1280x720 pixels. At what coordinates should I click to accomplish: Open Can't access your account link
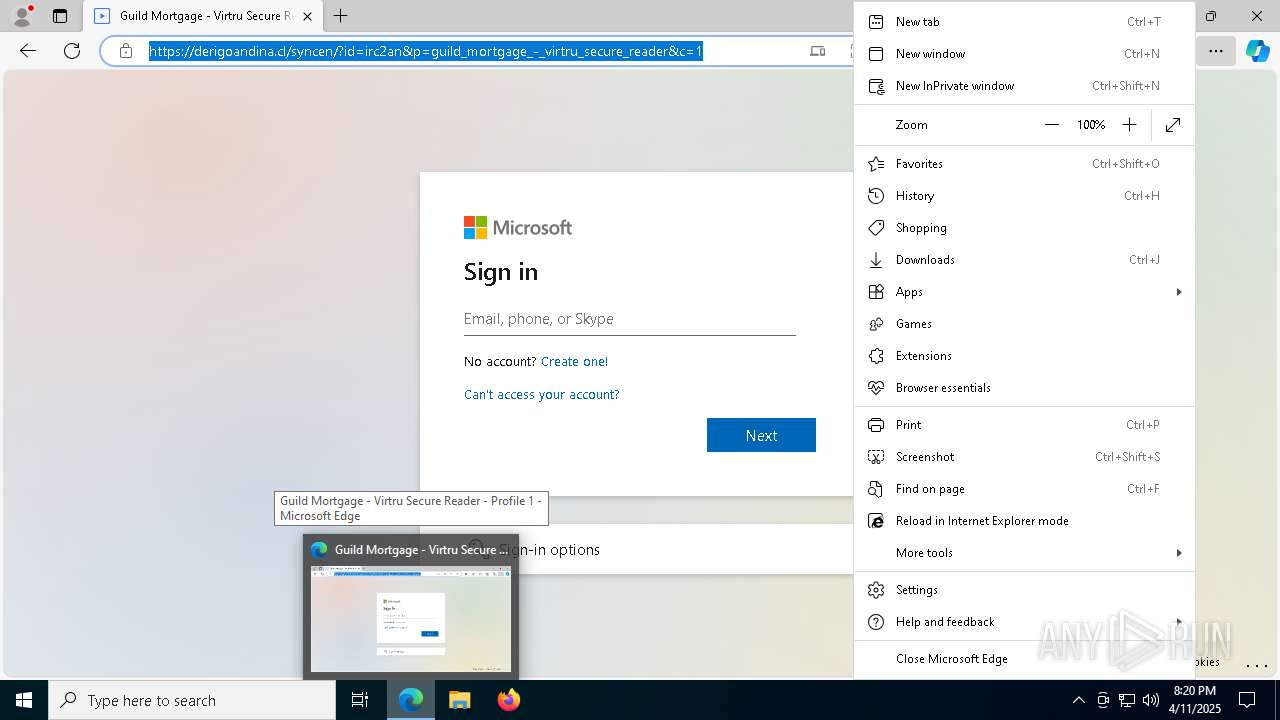pyautogui.click(x=541, y=395)
